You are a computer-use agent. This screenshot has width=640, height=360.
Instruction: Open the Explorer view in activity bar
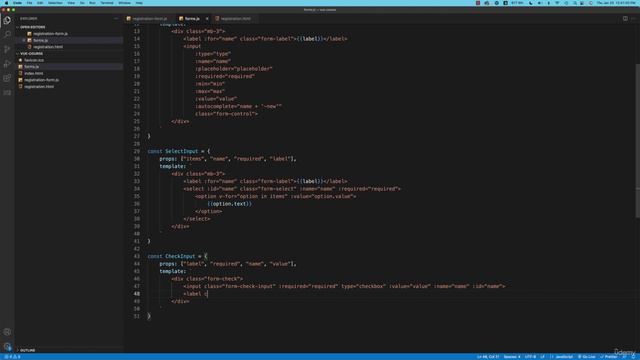7,20
